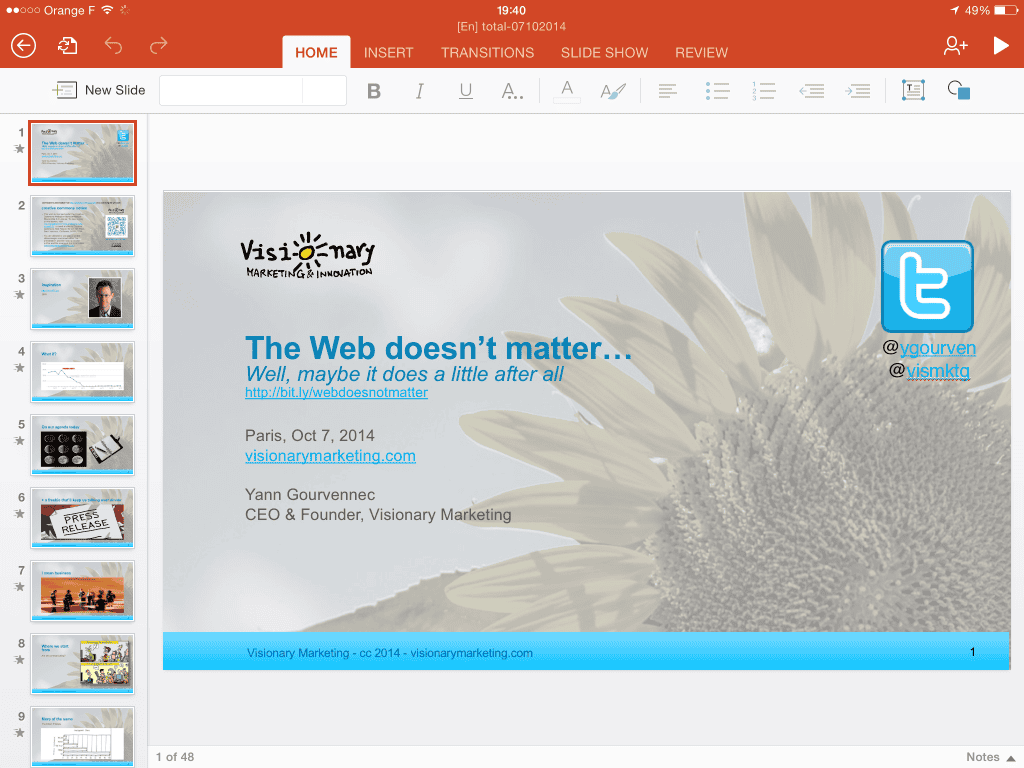Start the slideshow with play button
The width and height of the screenshot is (1024, 768).
(x=1000, y=46)
